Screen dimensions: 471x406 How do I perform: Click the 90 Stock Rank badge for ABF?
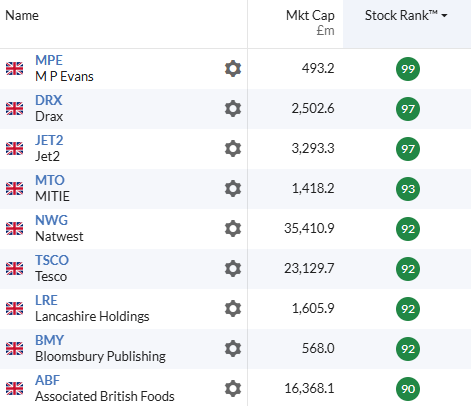pyautogui.click(x=408, y=389)
